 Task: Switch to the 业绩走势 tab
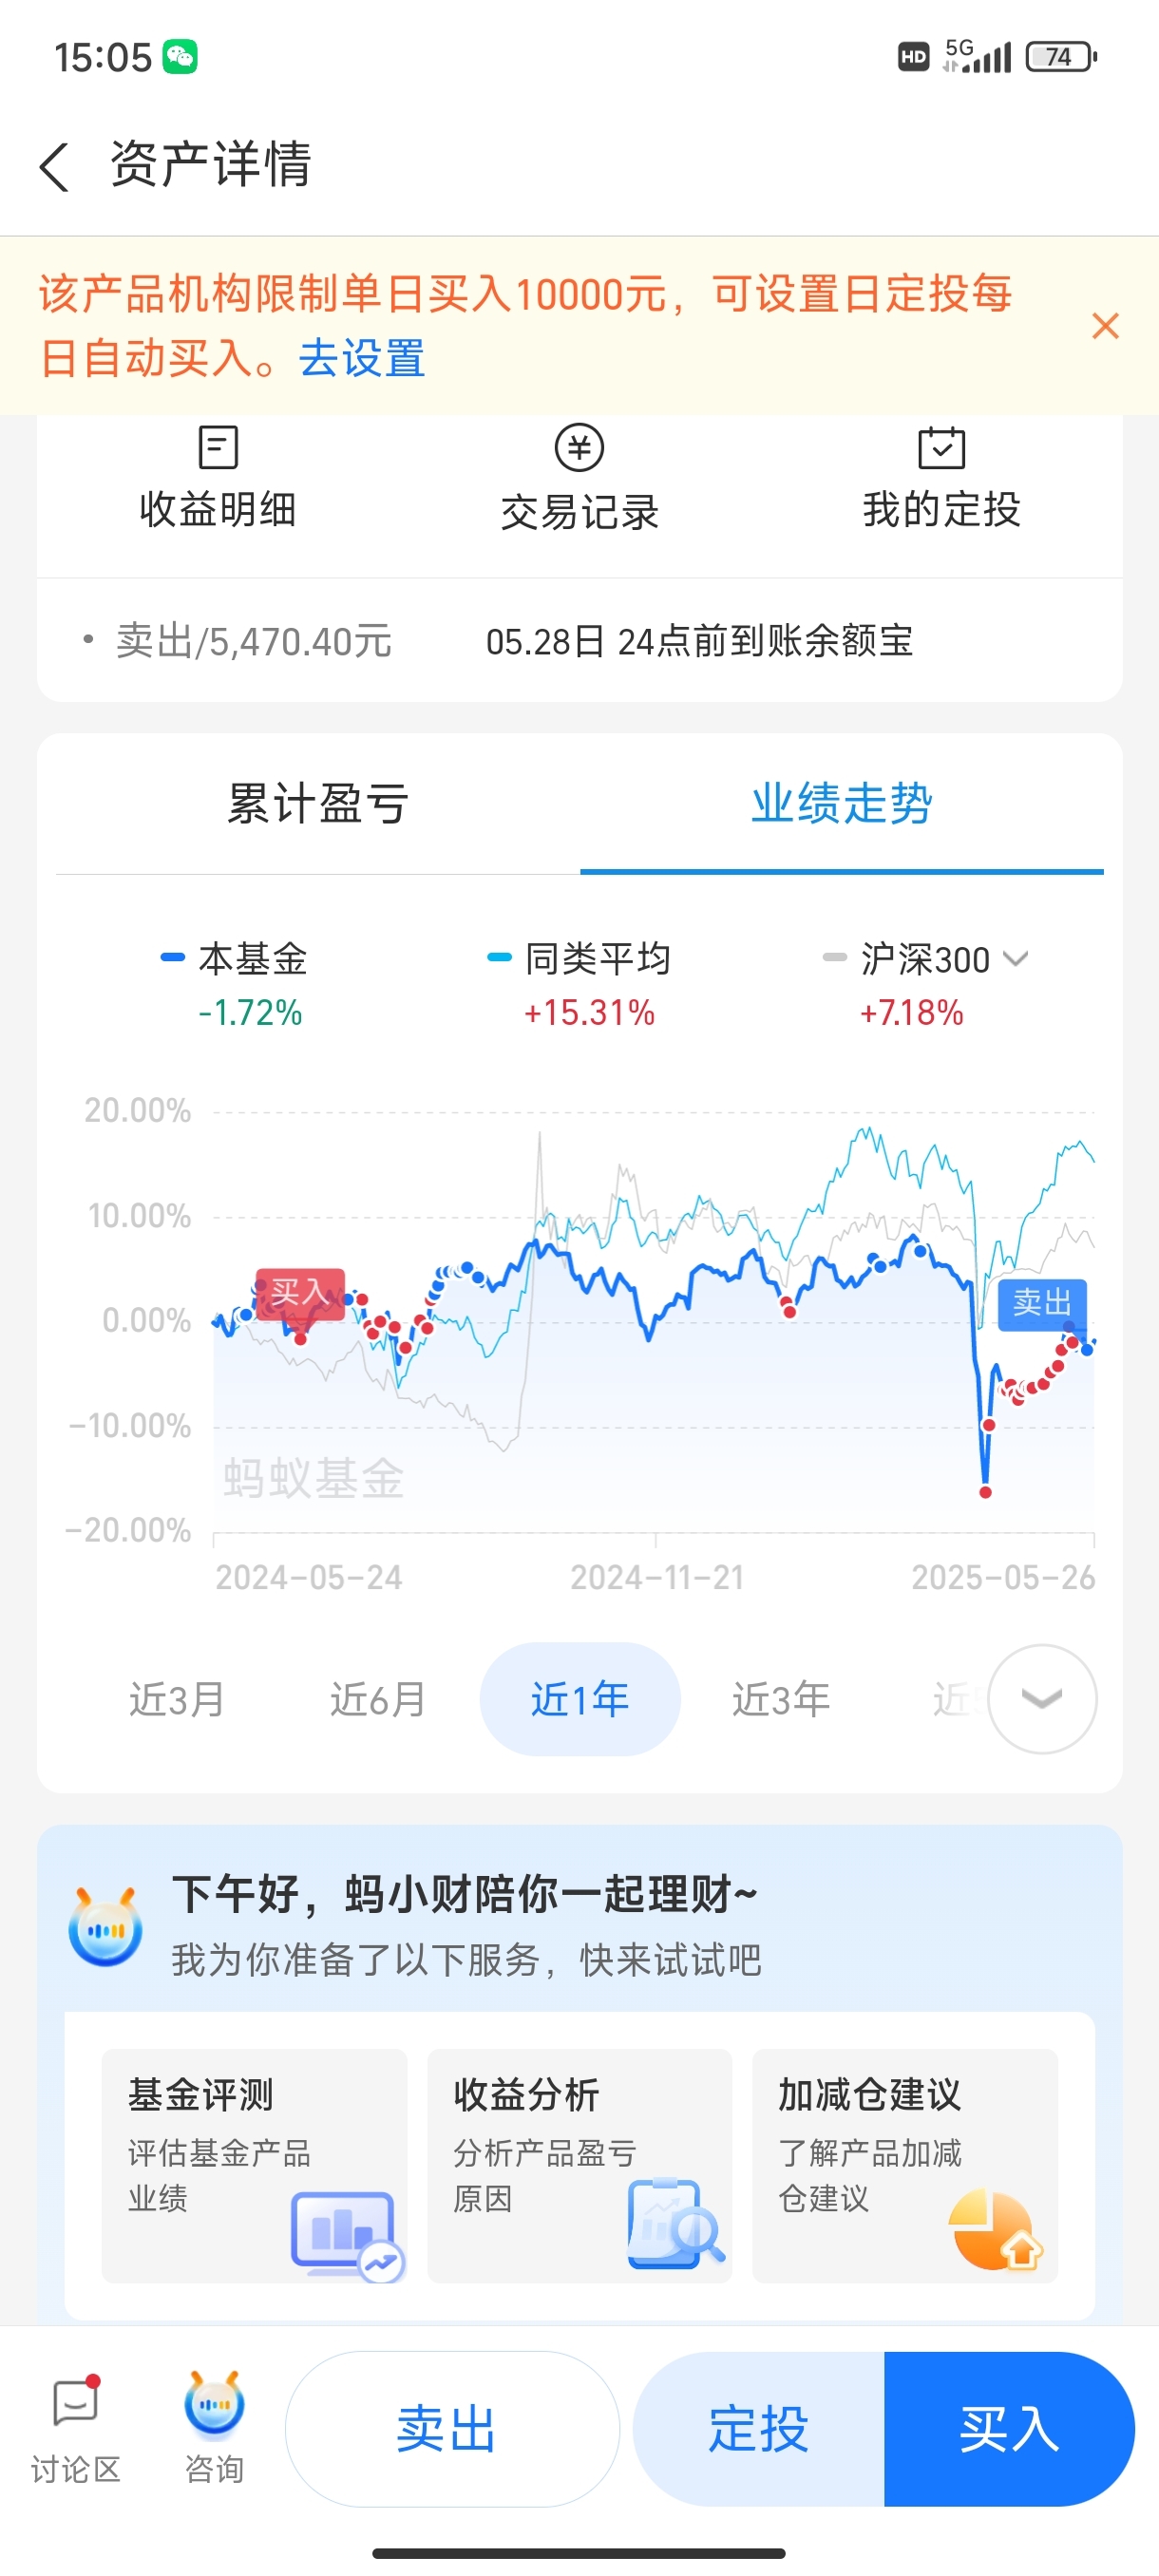[841, 804]
